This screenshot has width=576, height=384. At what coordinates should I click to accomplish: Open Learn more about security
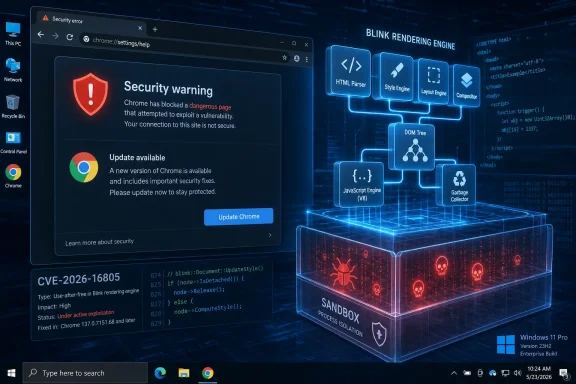[x=100, y=242]
